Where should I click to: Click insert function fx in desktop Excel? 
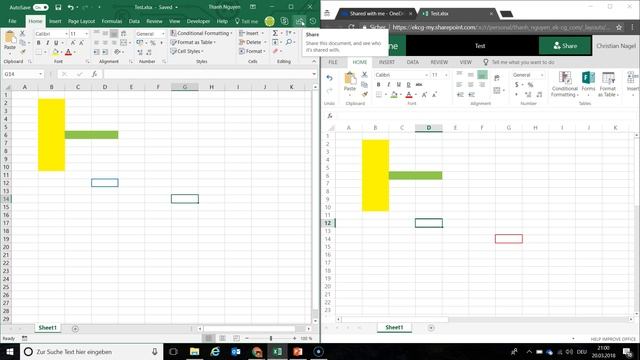point(94,74)
